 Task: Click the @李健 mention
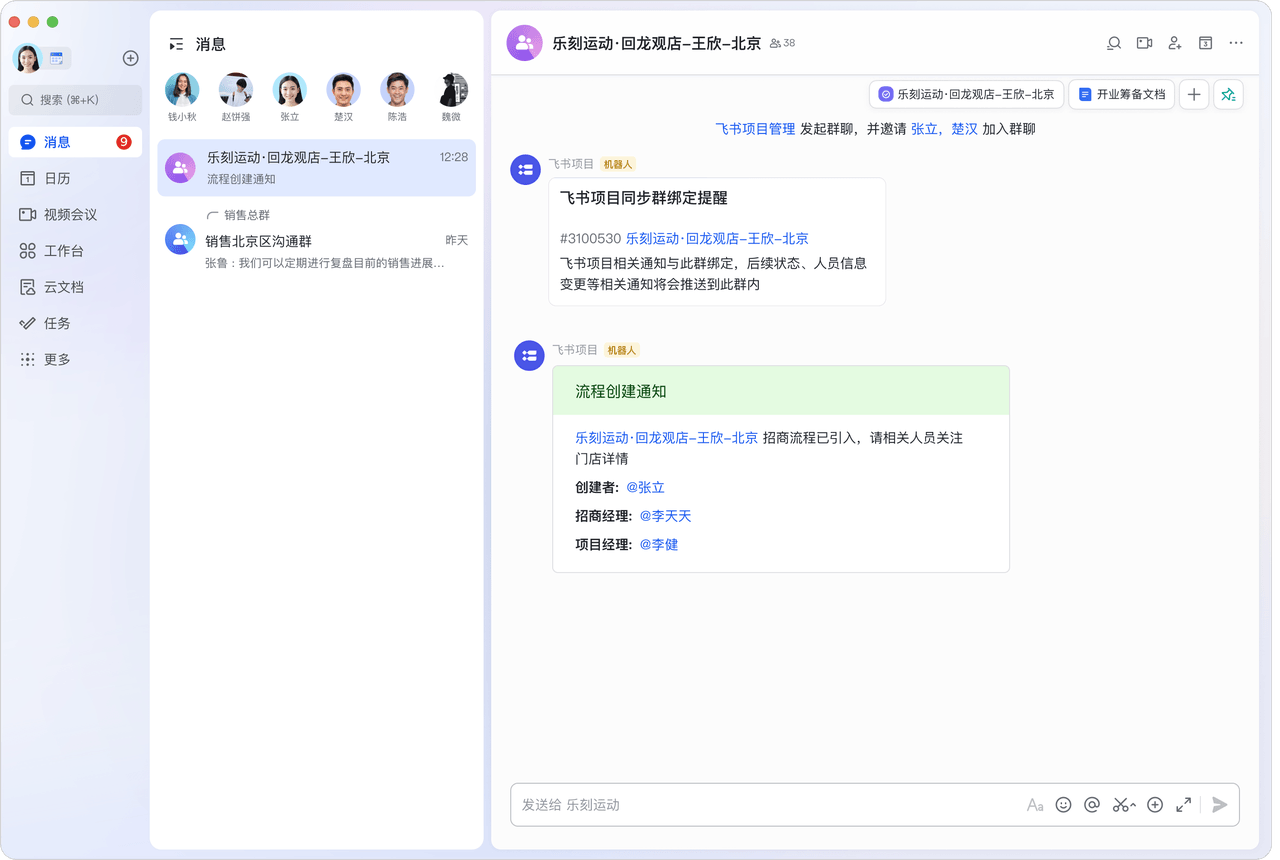pos(658,544)
